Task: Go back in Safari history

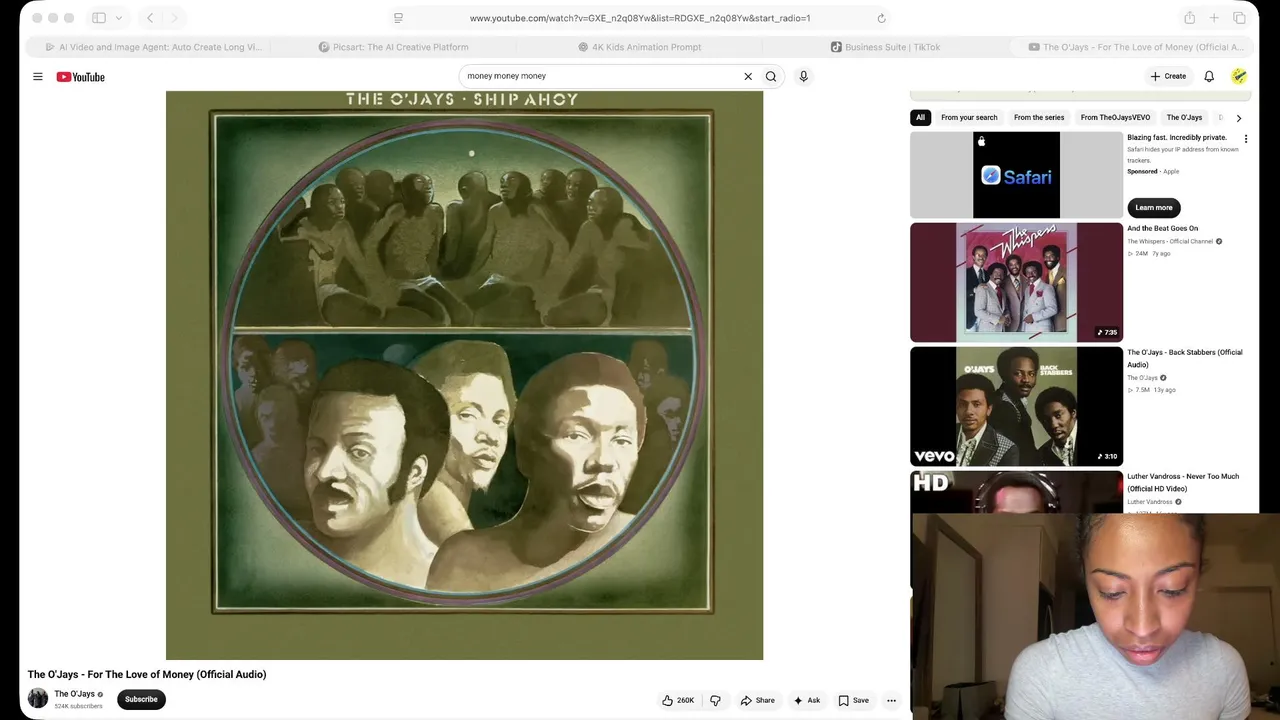Action: 150,18
